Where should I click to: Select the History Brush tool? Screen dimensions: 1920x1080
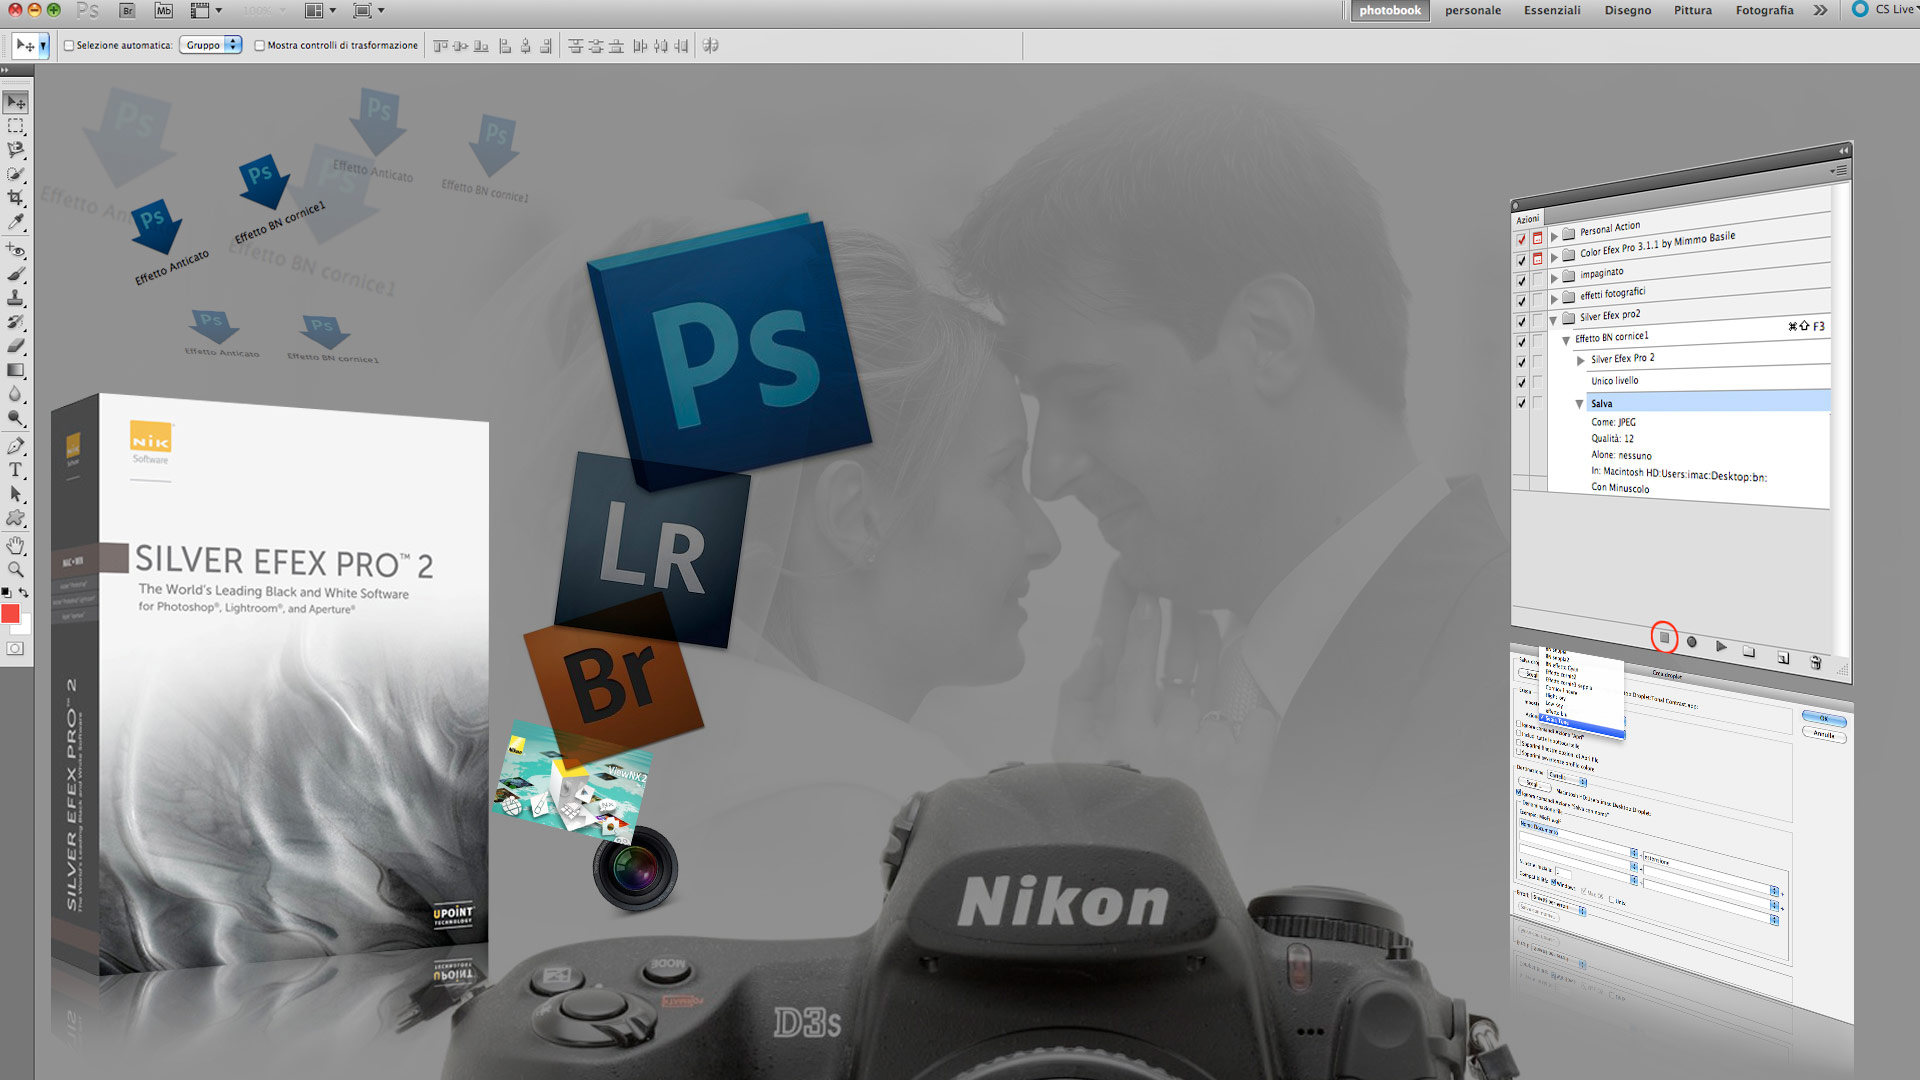[x=16, y=322]
